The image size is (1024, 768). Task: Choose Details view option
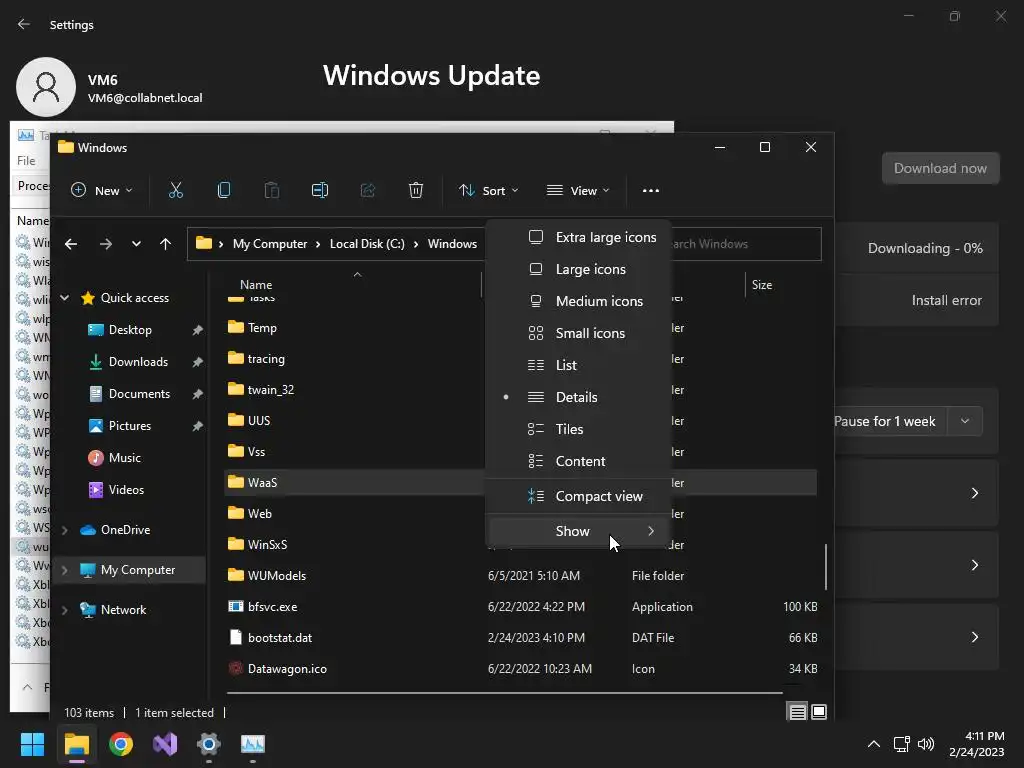(579, 397)
